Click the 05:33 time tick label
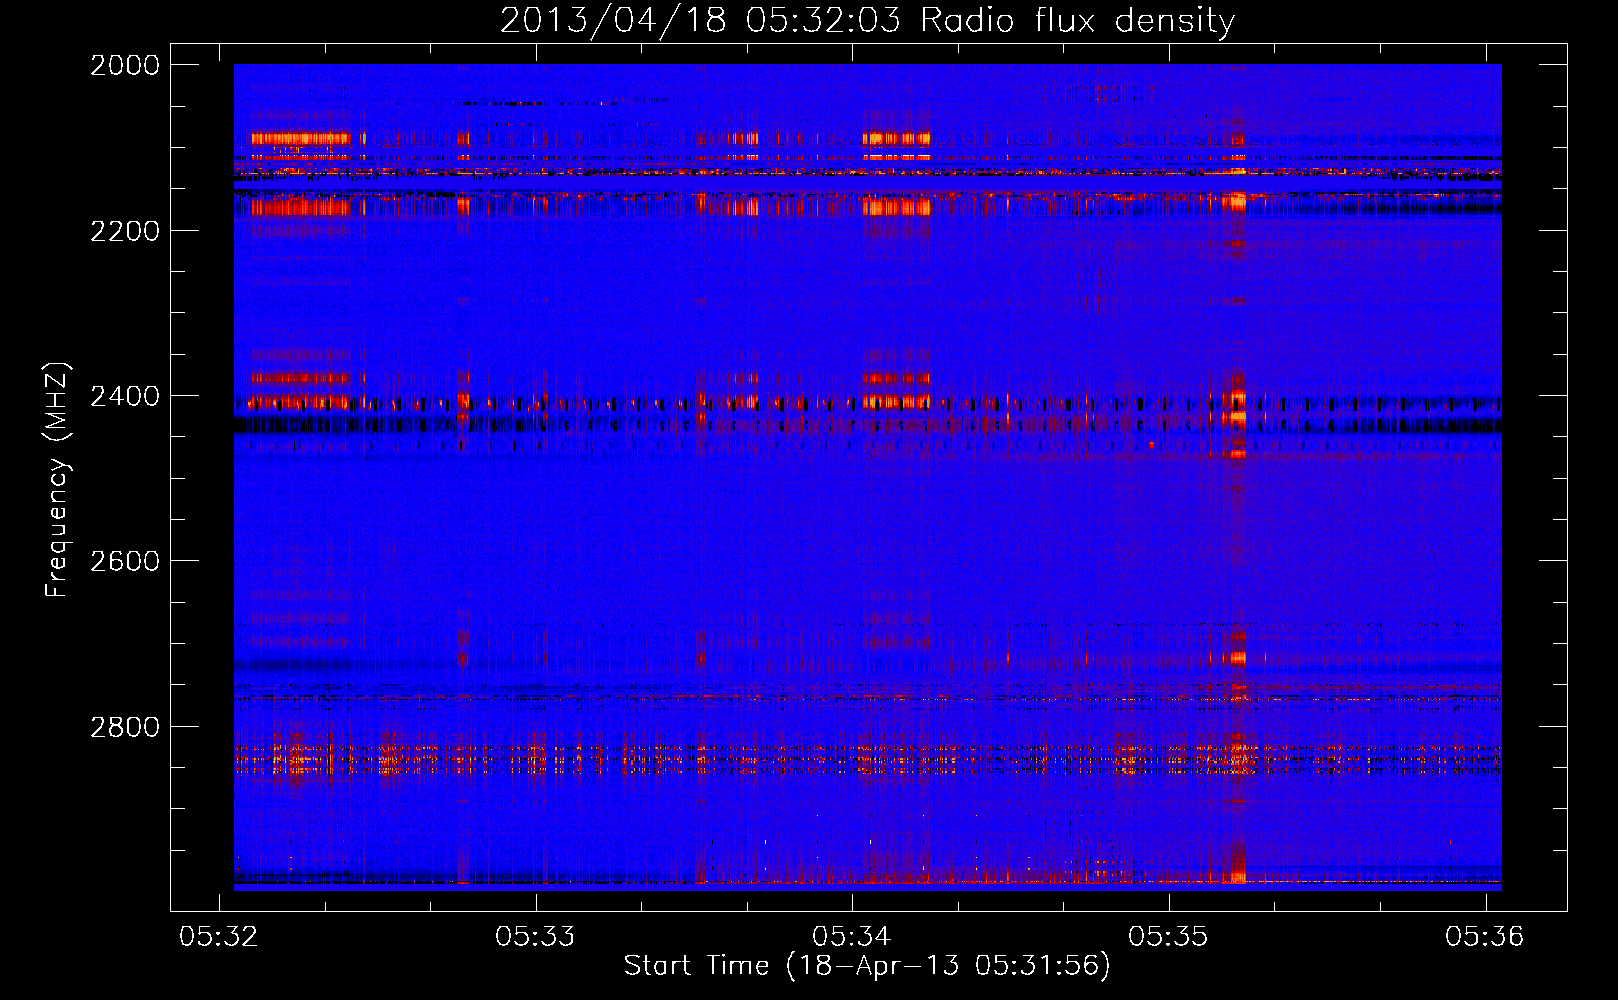Viewport: 1618px width, 1000px height. click(536, 936)
